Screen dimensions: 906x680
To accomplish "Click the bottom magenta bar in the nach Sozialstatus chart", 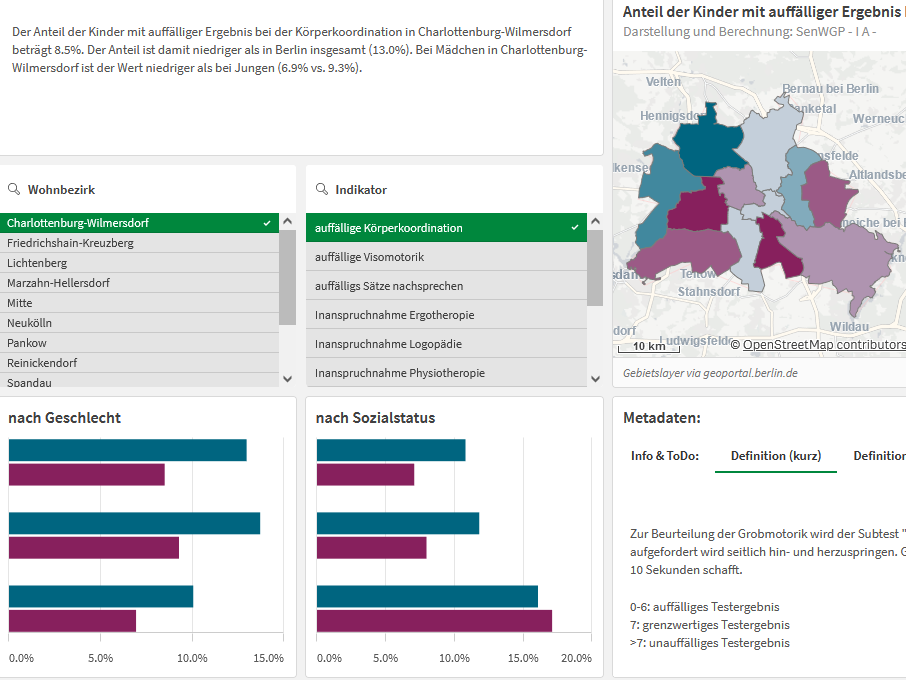I will (x=434, y=621).
